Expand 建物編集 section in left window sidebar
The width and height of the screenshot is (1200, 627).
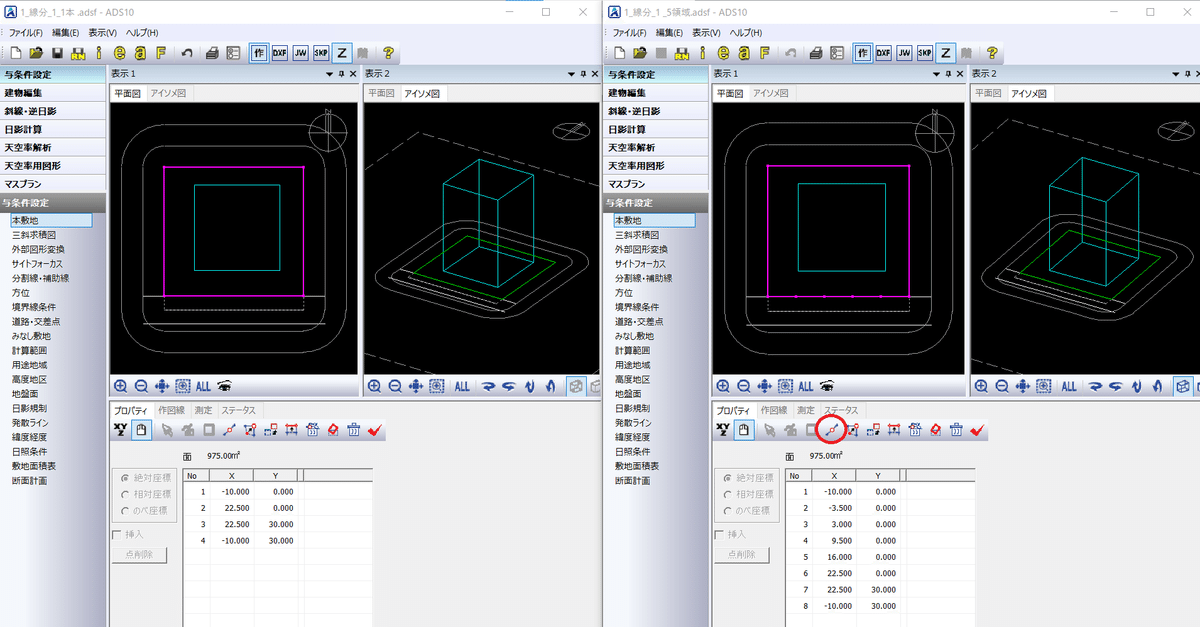[x=53, y=93]
